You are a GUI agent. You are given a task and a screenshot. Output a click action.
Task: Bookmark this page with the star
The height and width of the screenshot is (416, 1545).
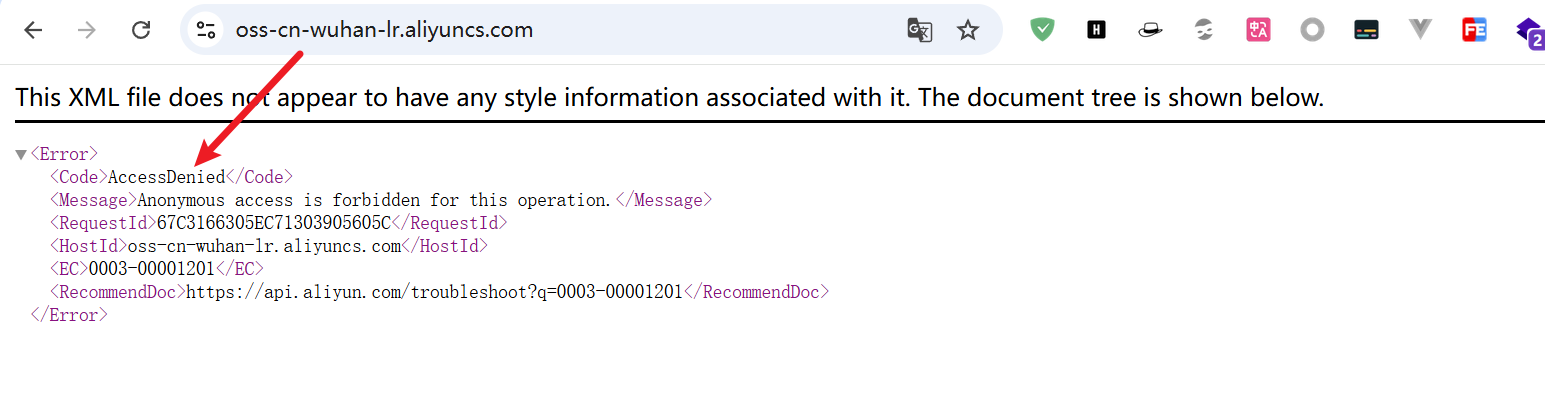tap(967, 30)
